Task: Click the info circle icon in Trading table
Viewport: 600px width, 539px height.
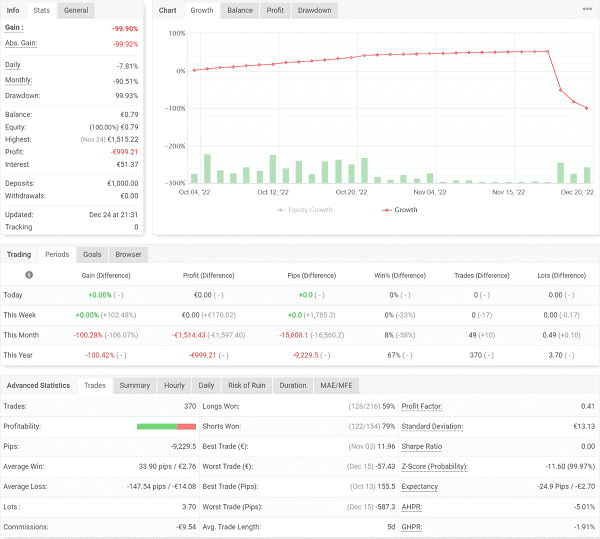Action: click(x=29, y=275)
